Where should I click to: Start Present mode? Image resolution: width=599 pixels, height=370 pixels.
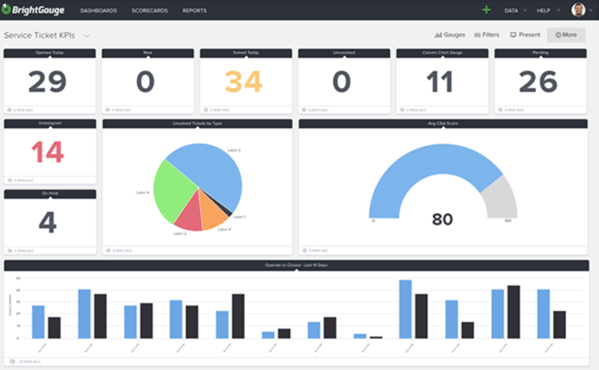525,35
